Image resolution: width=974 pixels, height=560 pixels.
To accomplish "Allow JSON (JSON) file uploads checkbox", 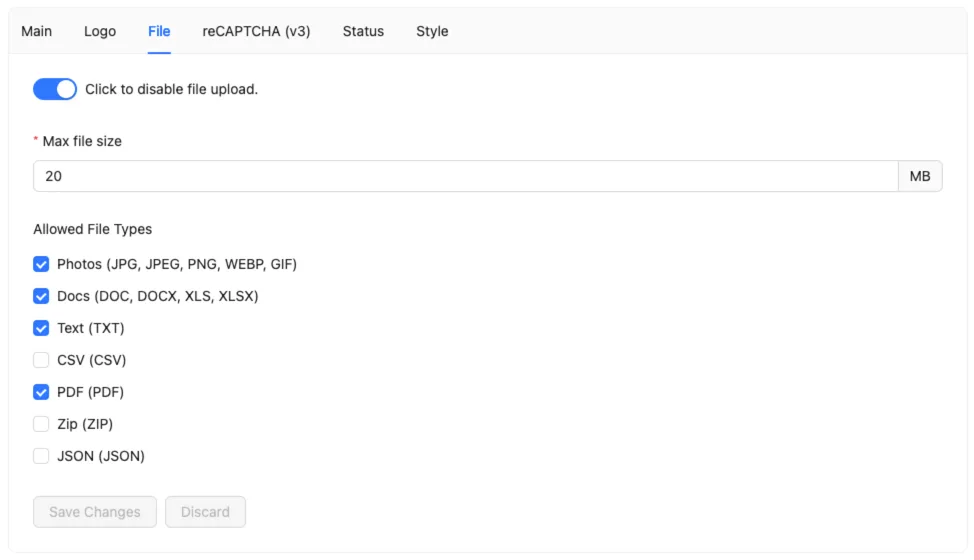I will click(41, 456).
